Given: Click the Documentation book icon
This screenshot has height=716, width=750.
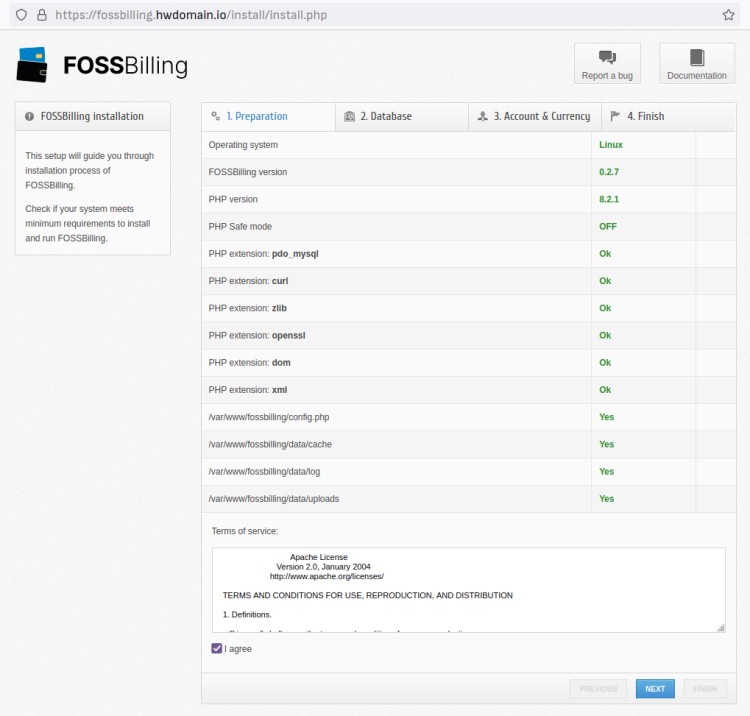Looking at the screenshot, I should [x=697, y=57].
